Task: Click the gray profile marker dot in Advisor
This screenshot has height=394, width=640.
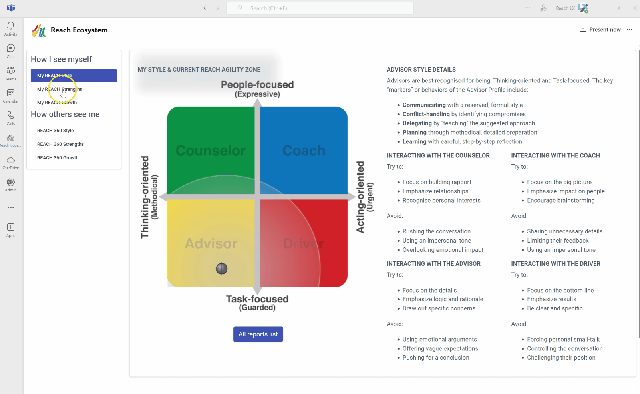Action: 222,268
